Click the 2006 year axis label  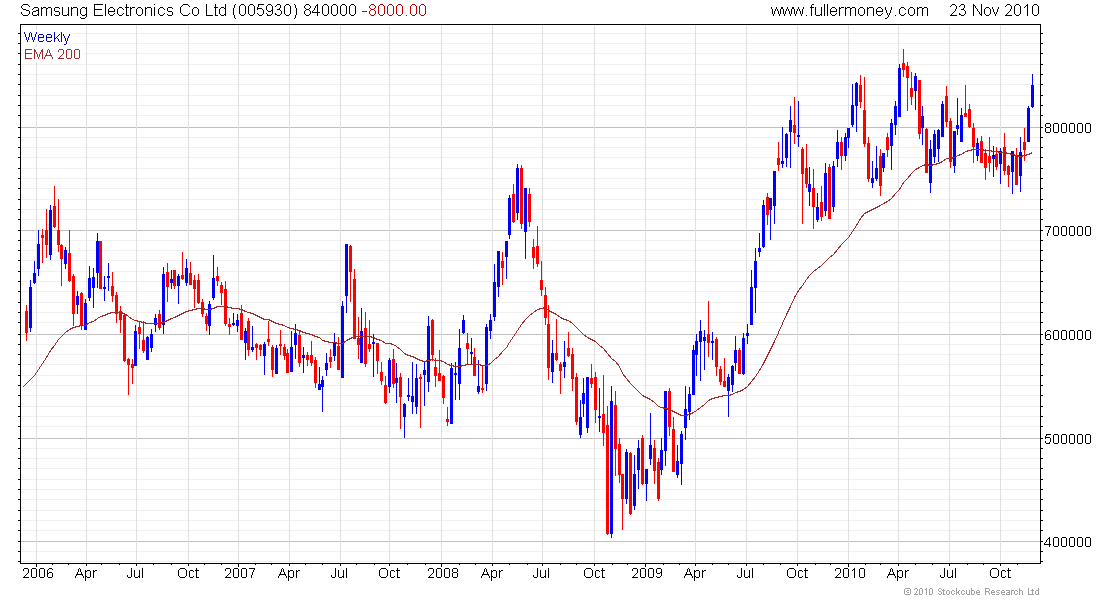(38, 573)
